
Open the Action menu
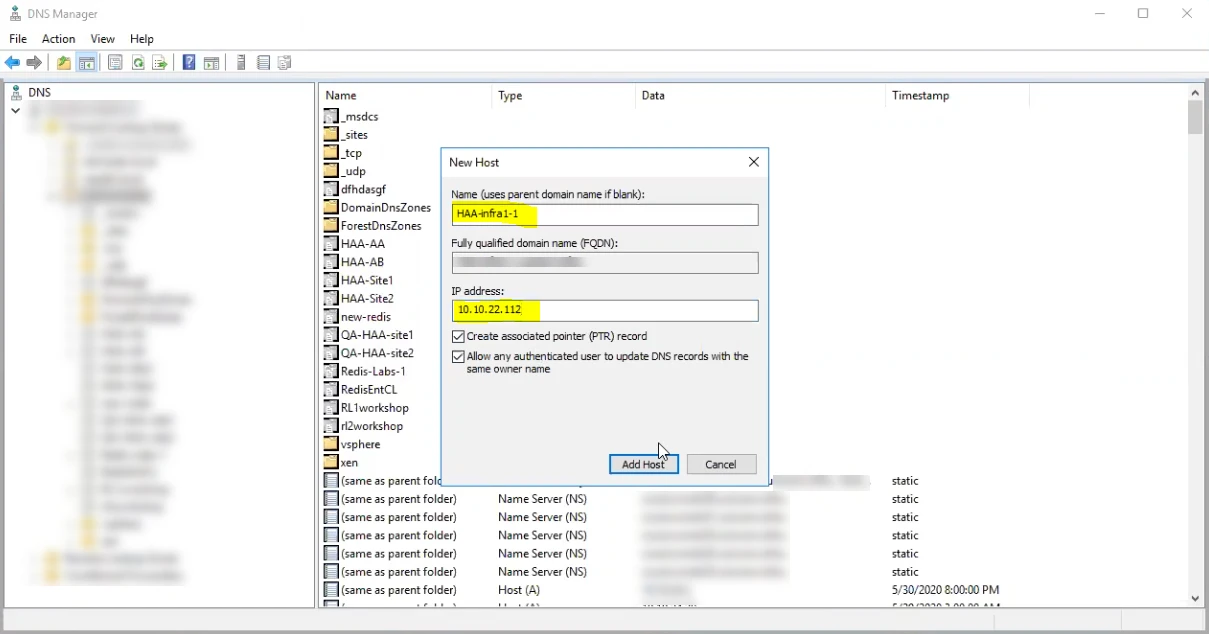[58, 39]
